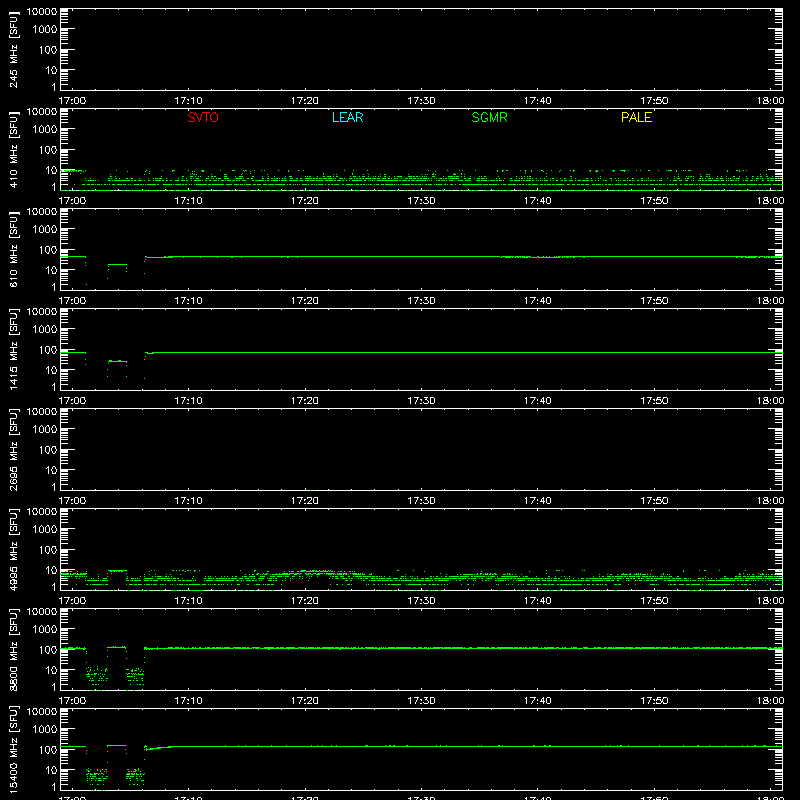Select the 4995 MHz [SFU] axis label
800x800 pixels.
click(14, 549)
